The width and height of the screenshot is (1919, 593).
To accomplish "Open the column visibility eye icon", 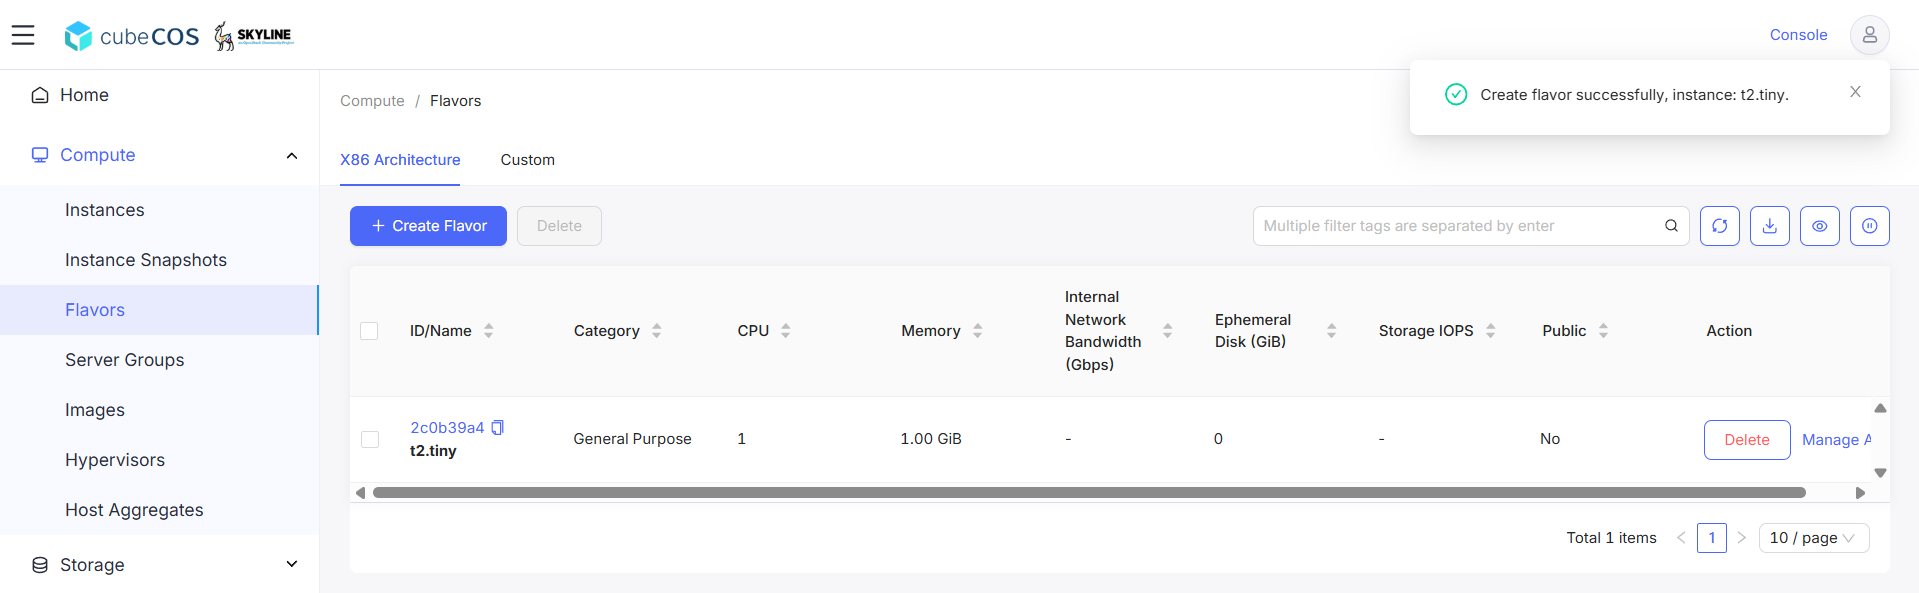I will coord(1819,226).
